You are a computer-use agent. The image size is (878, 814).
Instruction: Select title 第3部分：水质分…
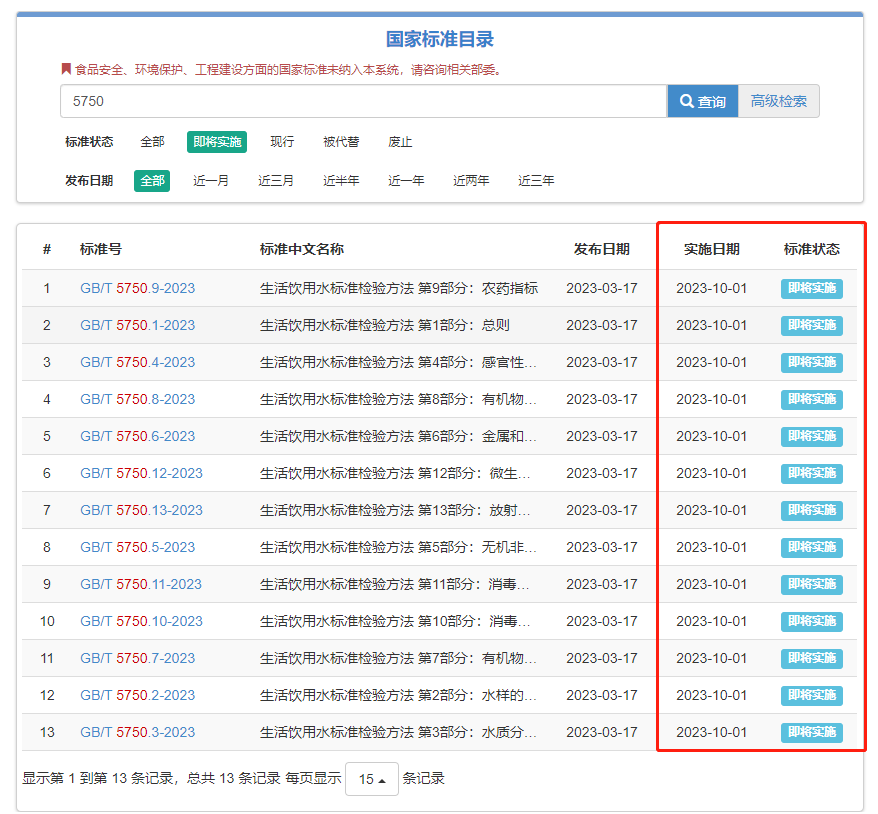click(x=478, y=732)
